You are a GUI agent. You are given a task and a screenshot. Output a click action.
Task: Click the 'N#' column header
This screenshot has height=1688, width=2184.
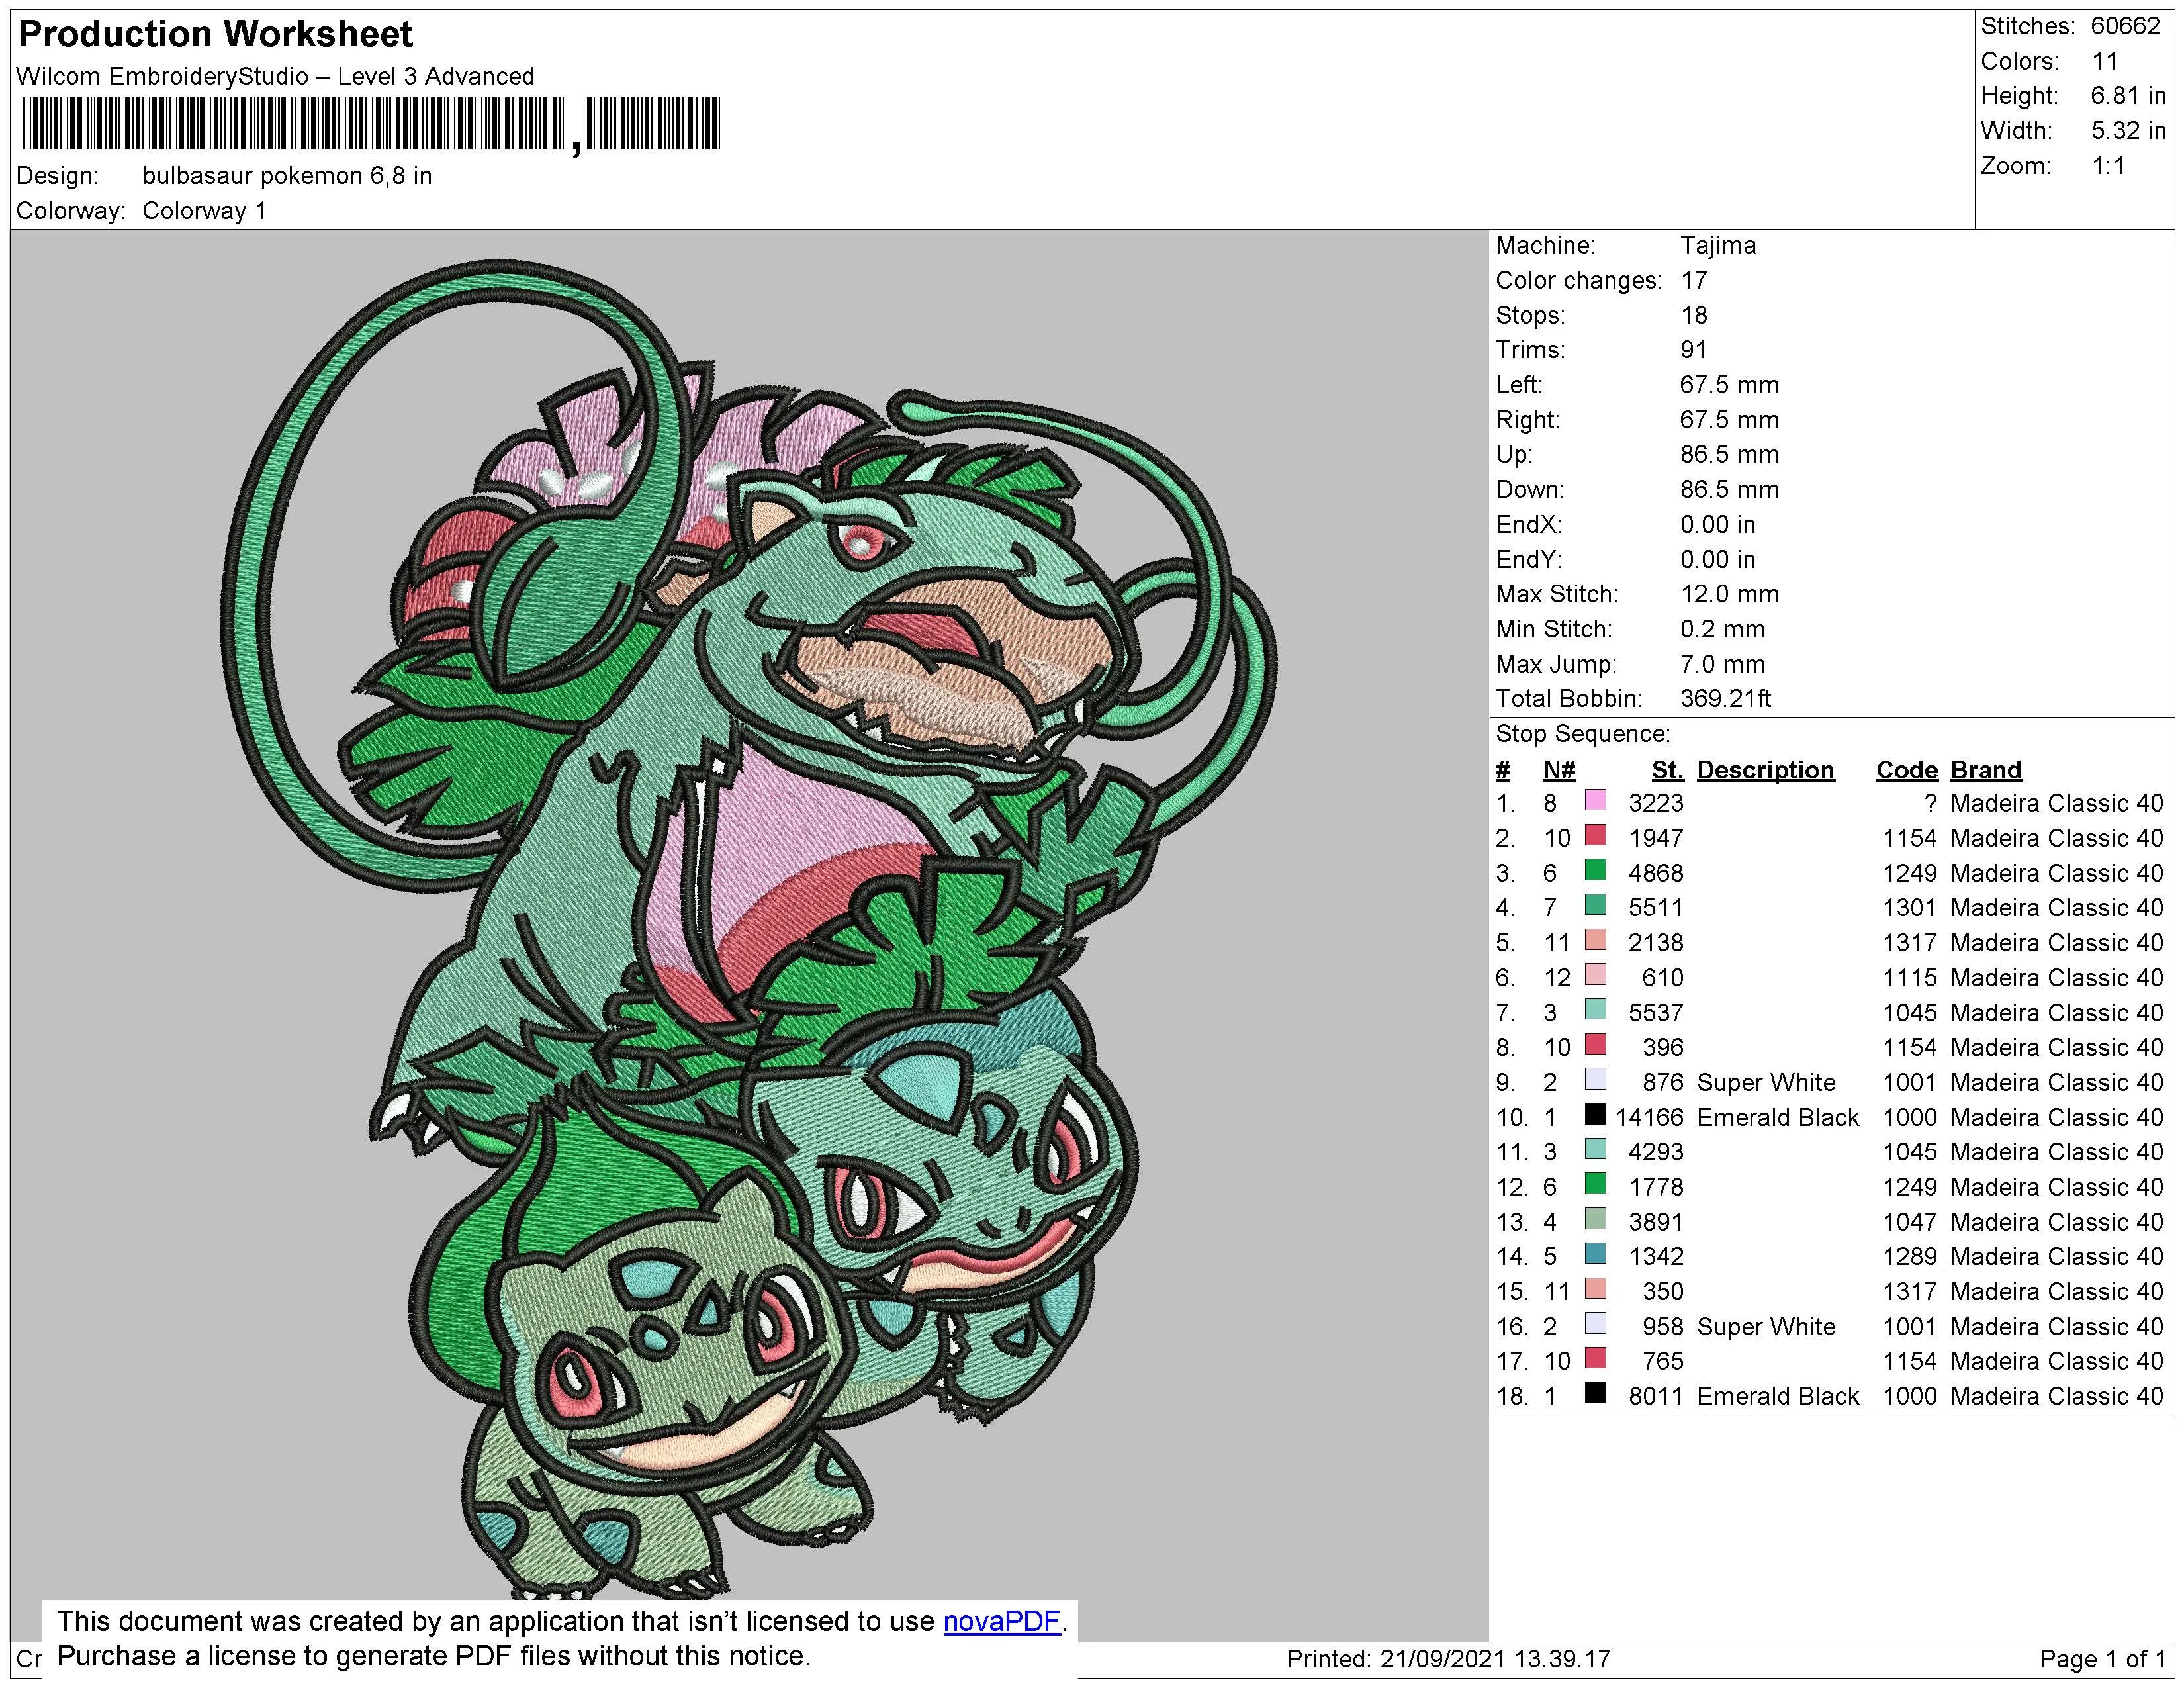point(1559,771)
